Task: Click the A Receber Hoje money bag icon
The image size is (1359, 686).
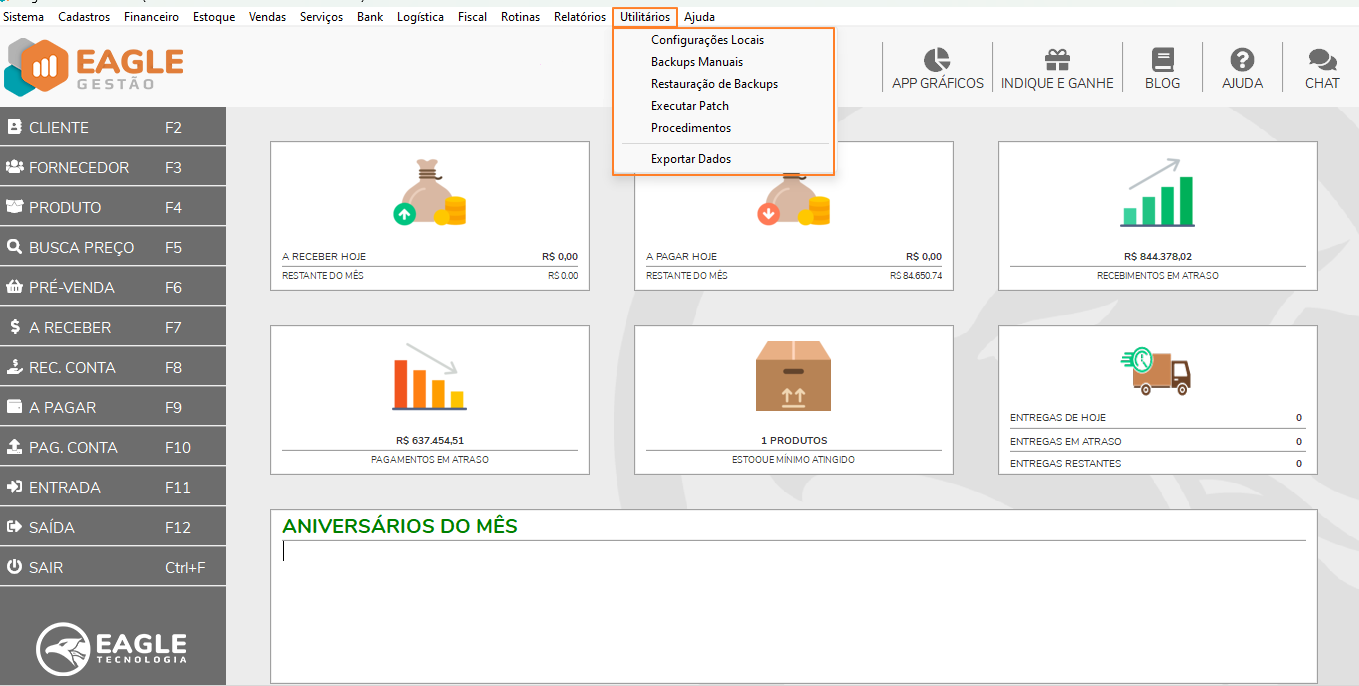Action: 429,192
